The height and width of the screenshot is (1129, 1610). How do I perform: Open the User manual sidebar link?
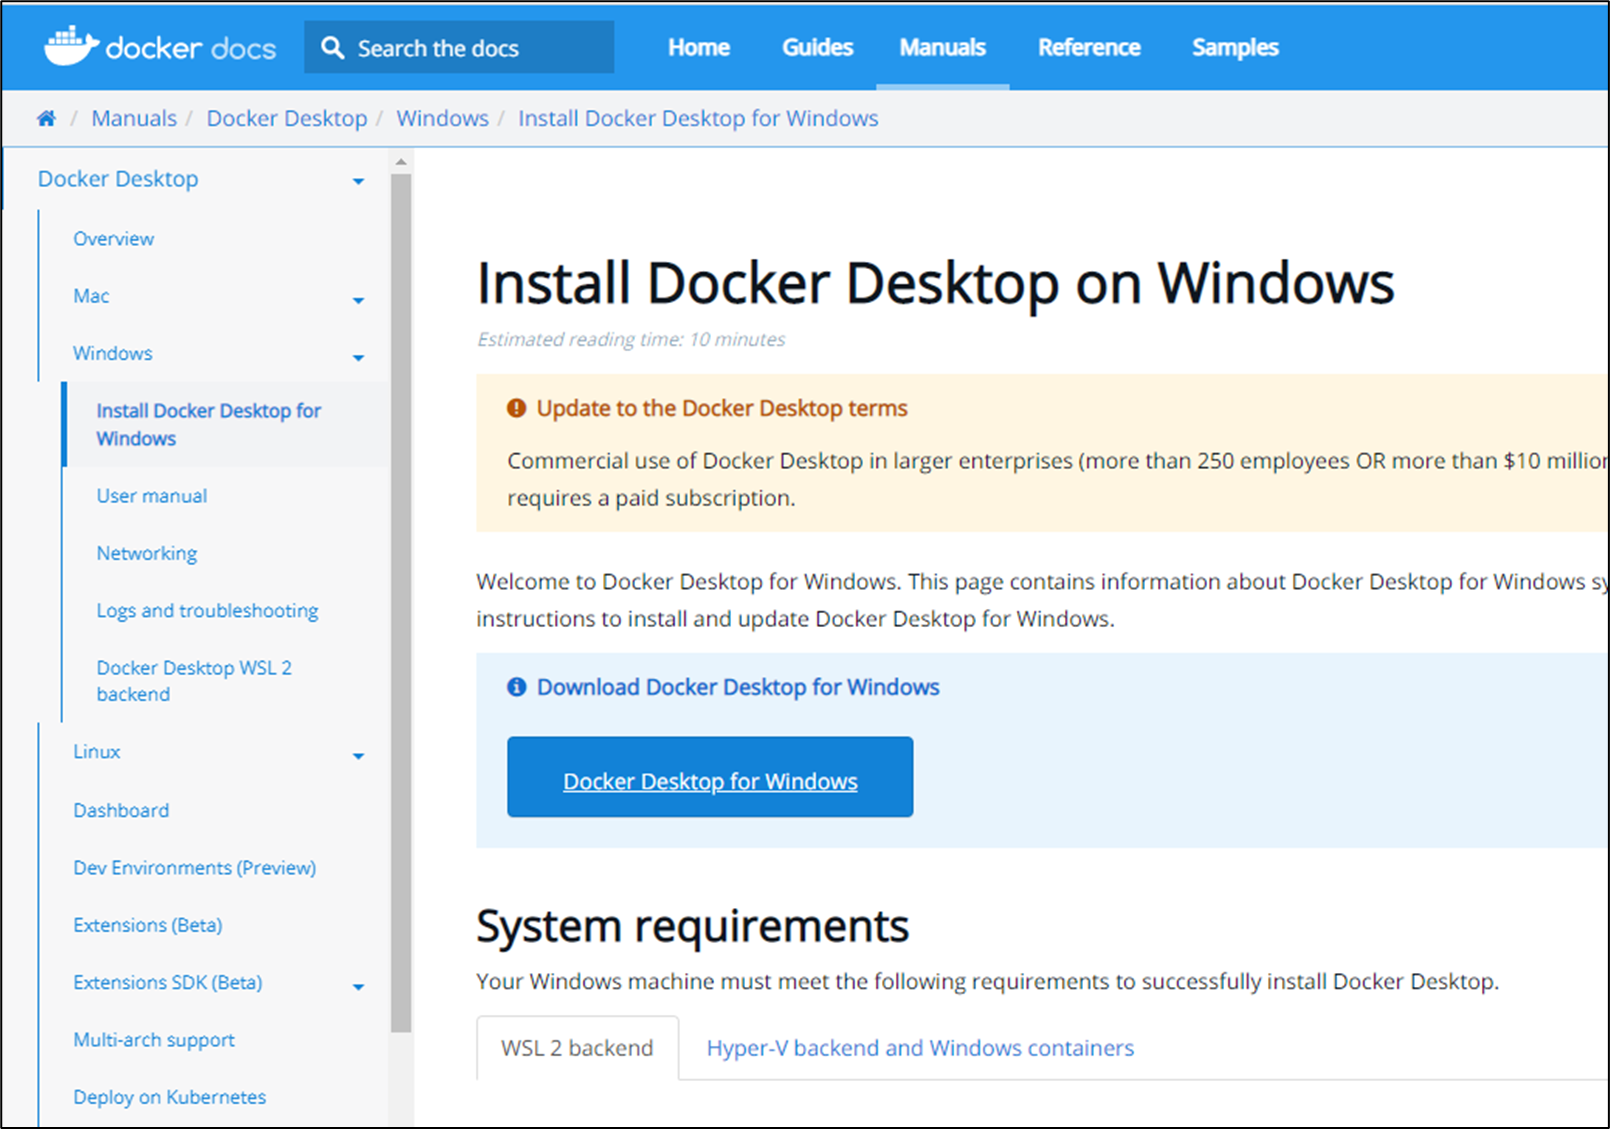[152, 496]
